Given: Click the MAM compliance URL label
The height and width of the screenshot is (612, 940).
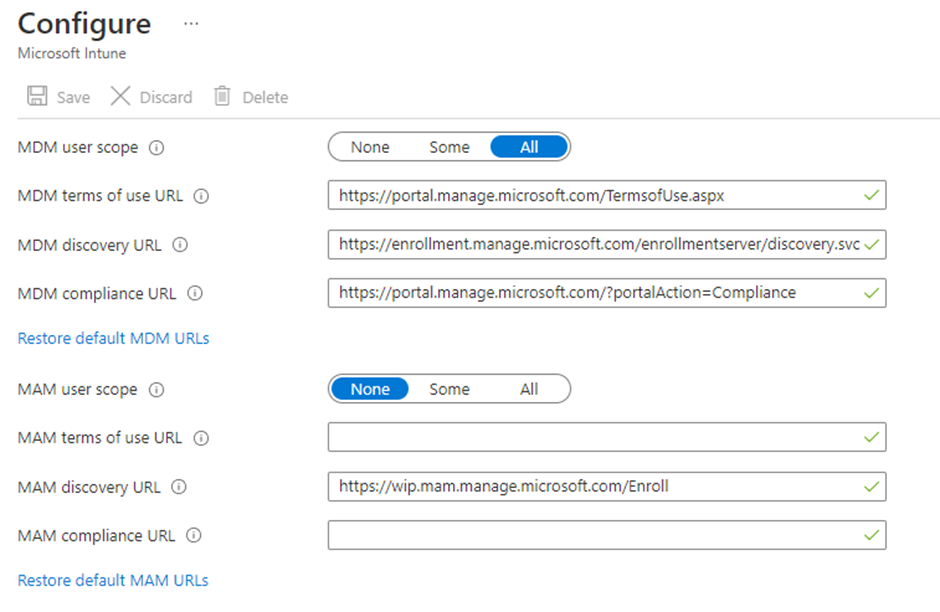Looking at the screenshot, I should click(97, 535).
